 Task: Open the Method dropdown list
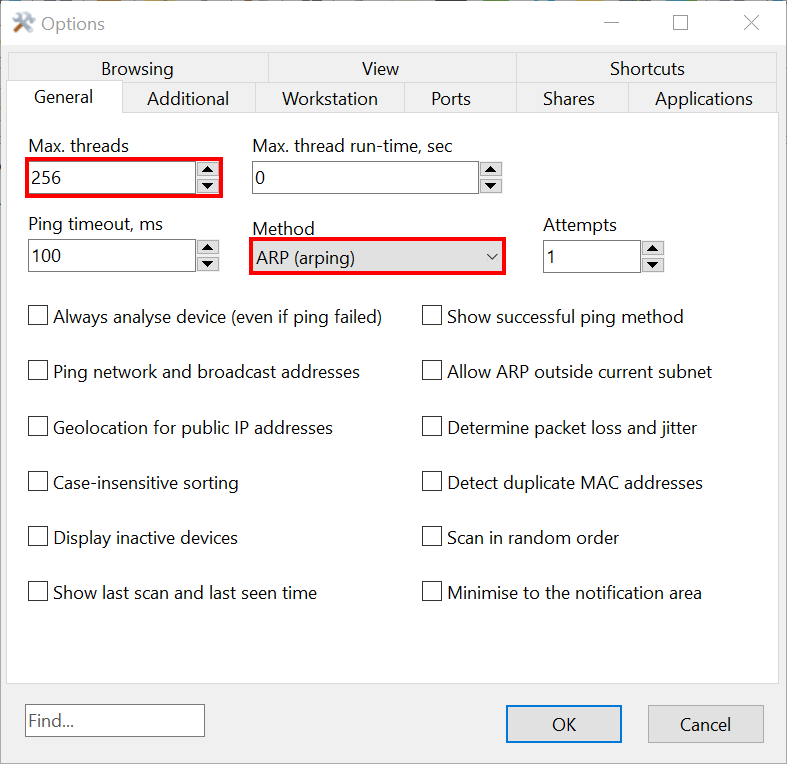pyautogui.click(x=377, y=257)
